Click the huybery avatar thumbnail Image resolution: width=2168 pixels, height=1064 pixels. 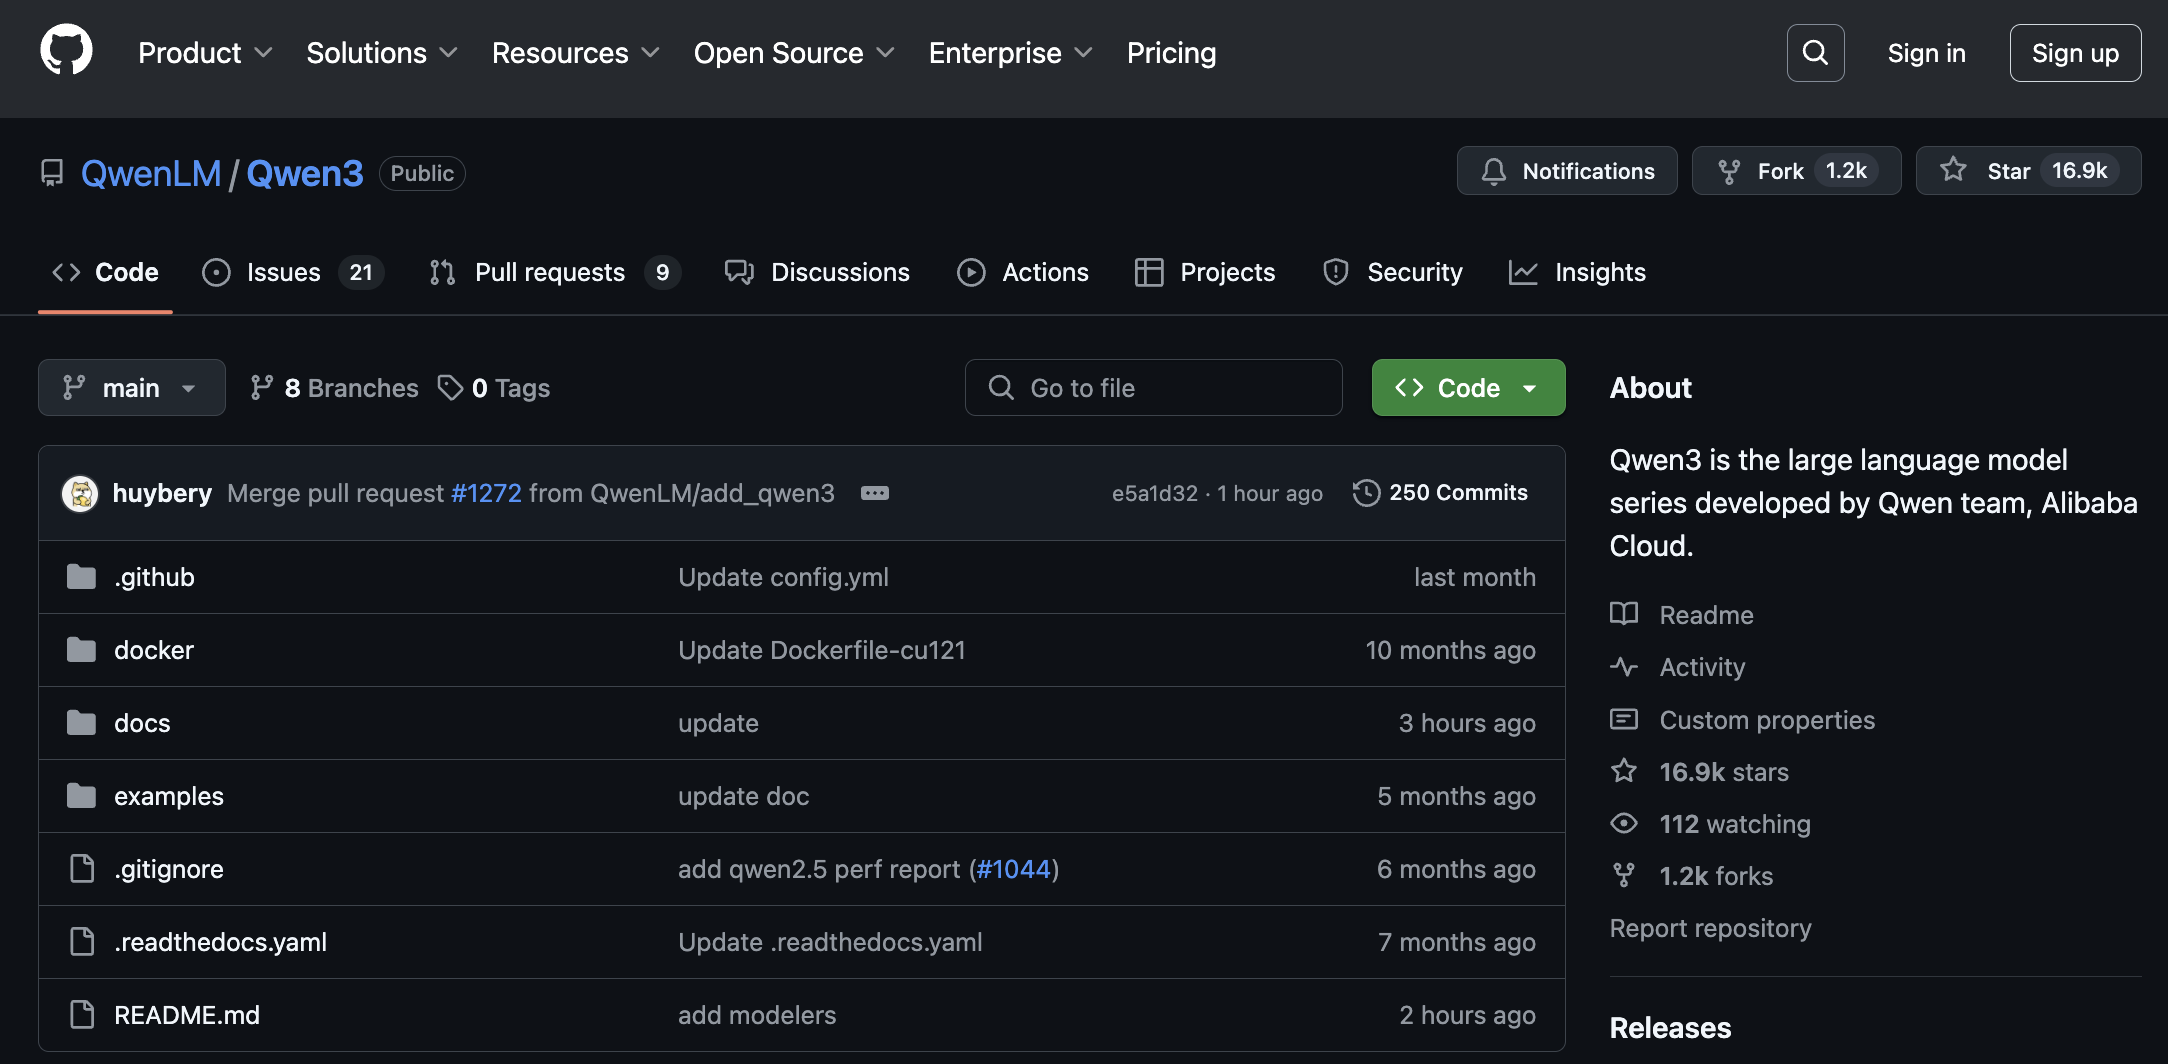[x=80, y=493]
